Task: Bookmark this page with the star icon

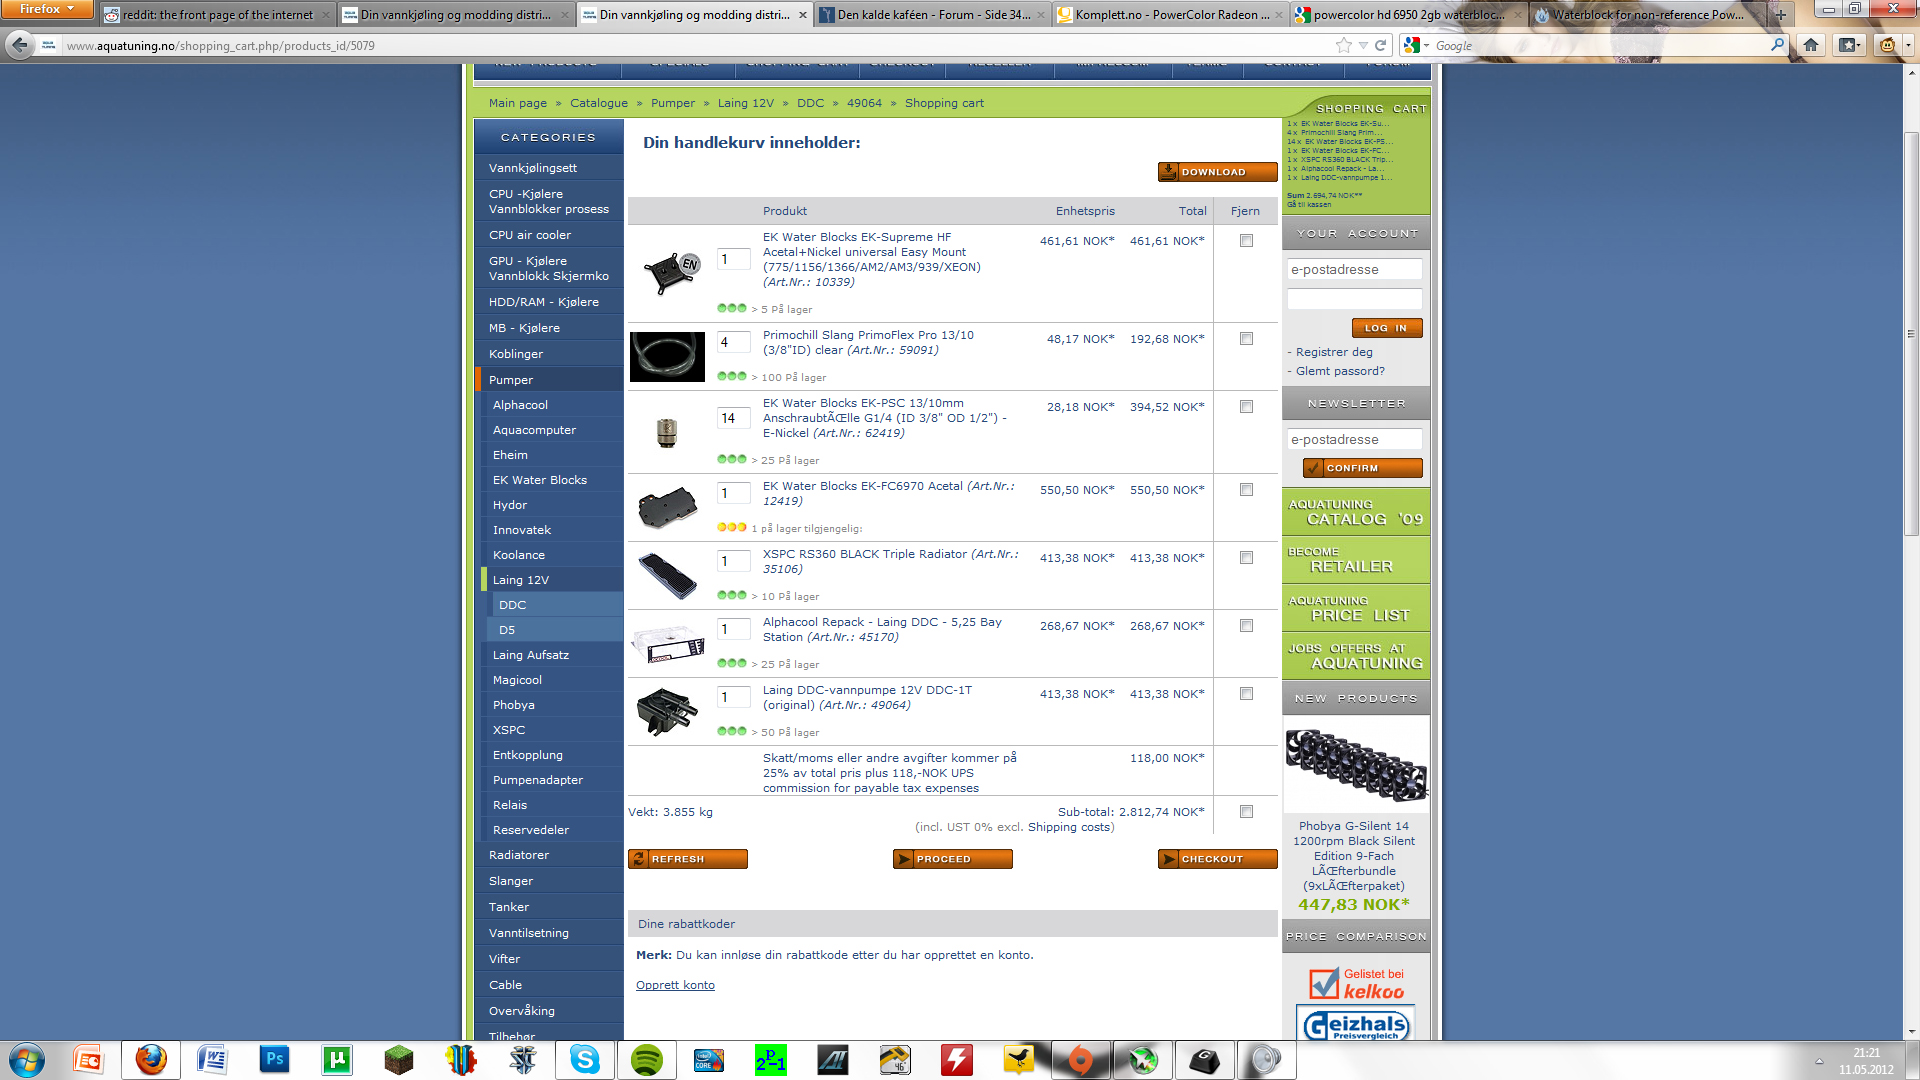Action: (x=1343, y=45)
